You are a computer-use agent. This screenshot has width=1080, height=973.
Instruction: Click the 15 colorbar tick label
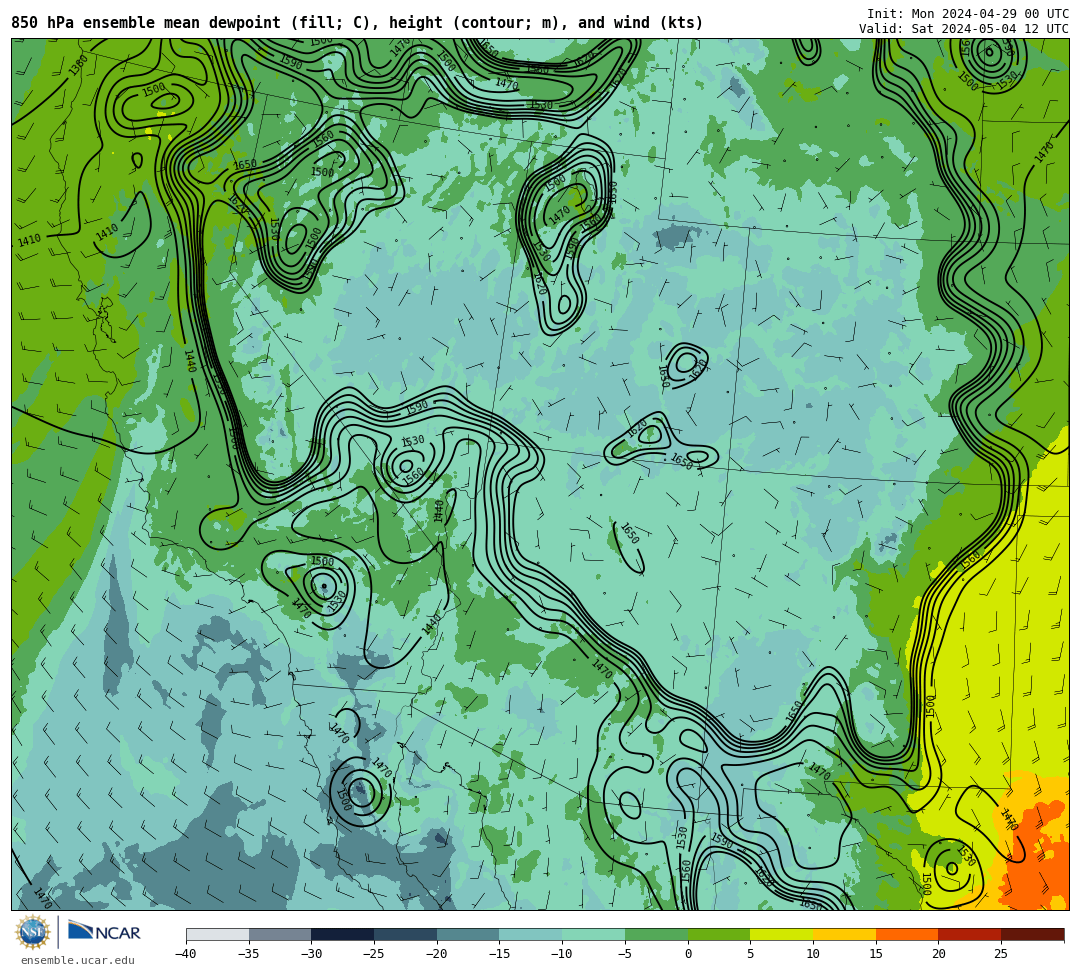point(876,954)
